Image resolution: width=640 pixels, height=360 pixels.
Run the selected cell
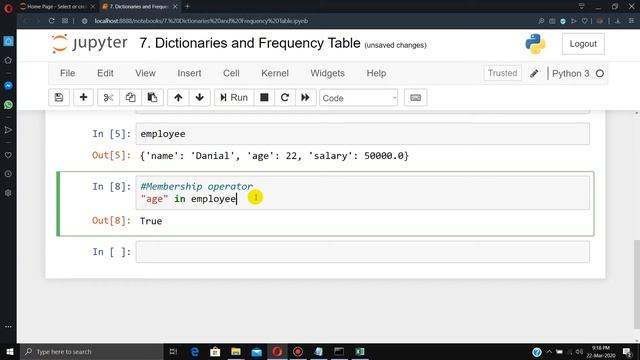click(x=234, y=98)
